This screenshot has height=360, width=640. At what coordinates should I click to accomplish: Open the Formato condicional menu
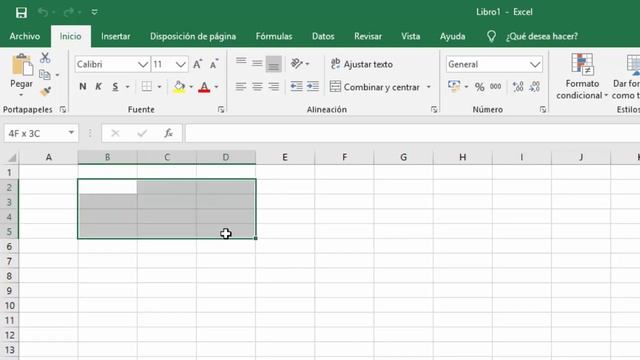click(582, 77)
